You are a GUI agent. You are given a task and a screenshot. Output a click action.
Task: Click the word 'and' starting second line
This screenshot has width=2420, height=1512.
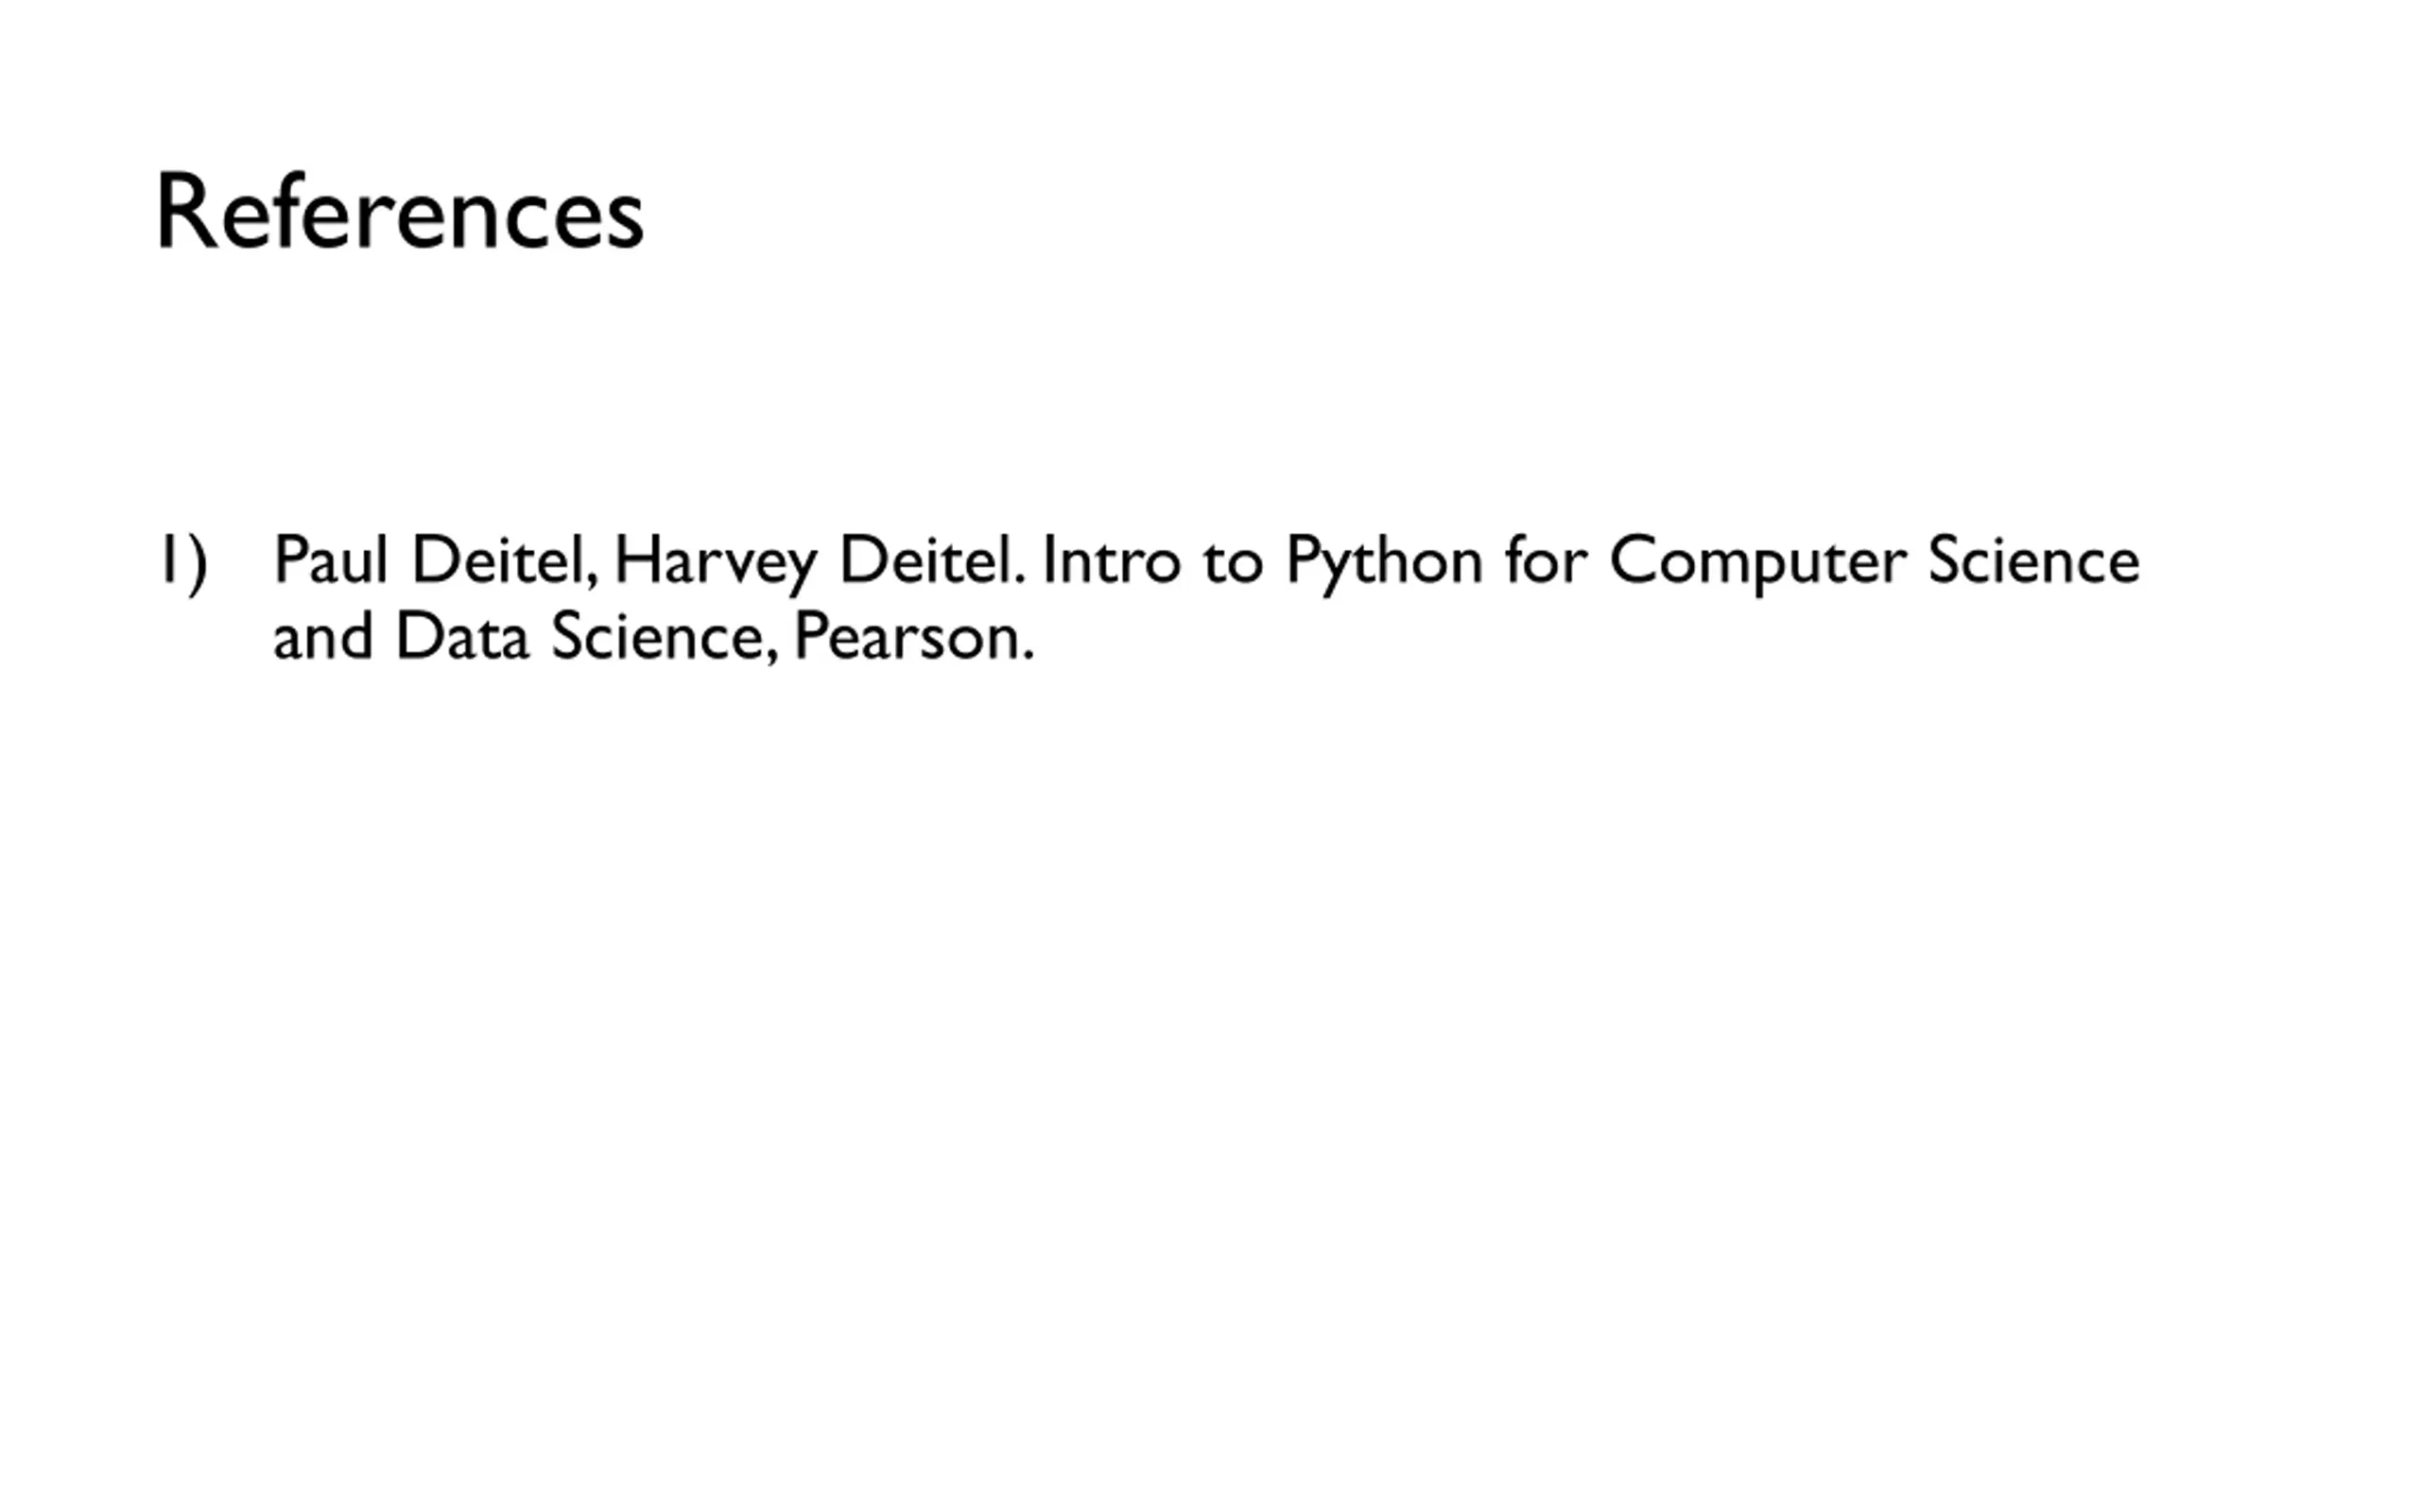click(x=323, y=636)
